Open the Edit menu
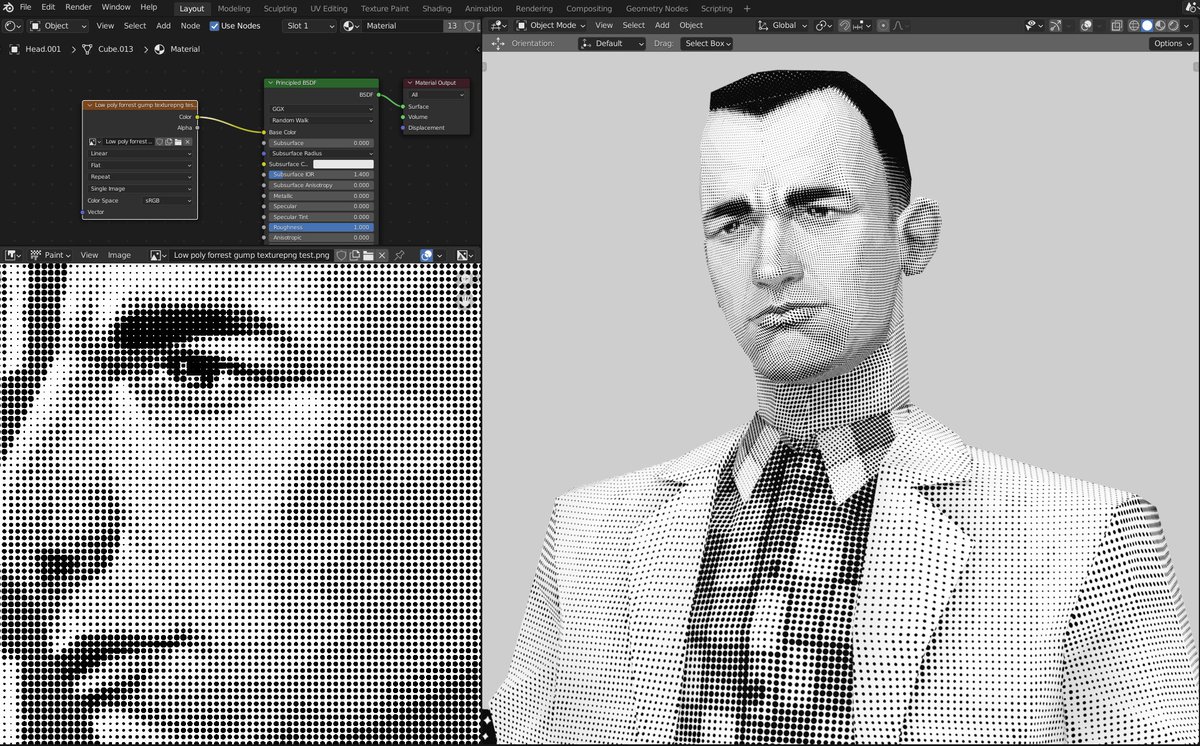The image size is (1200, 746). point(48,7)
